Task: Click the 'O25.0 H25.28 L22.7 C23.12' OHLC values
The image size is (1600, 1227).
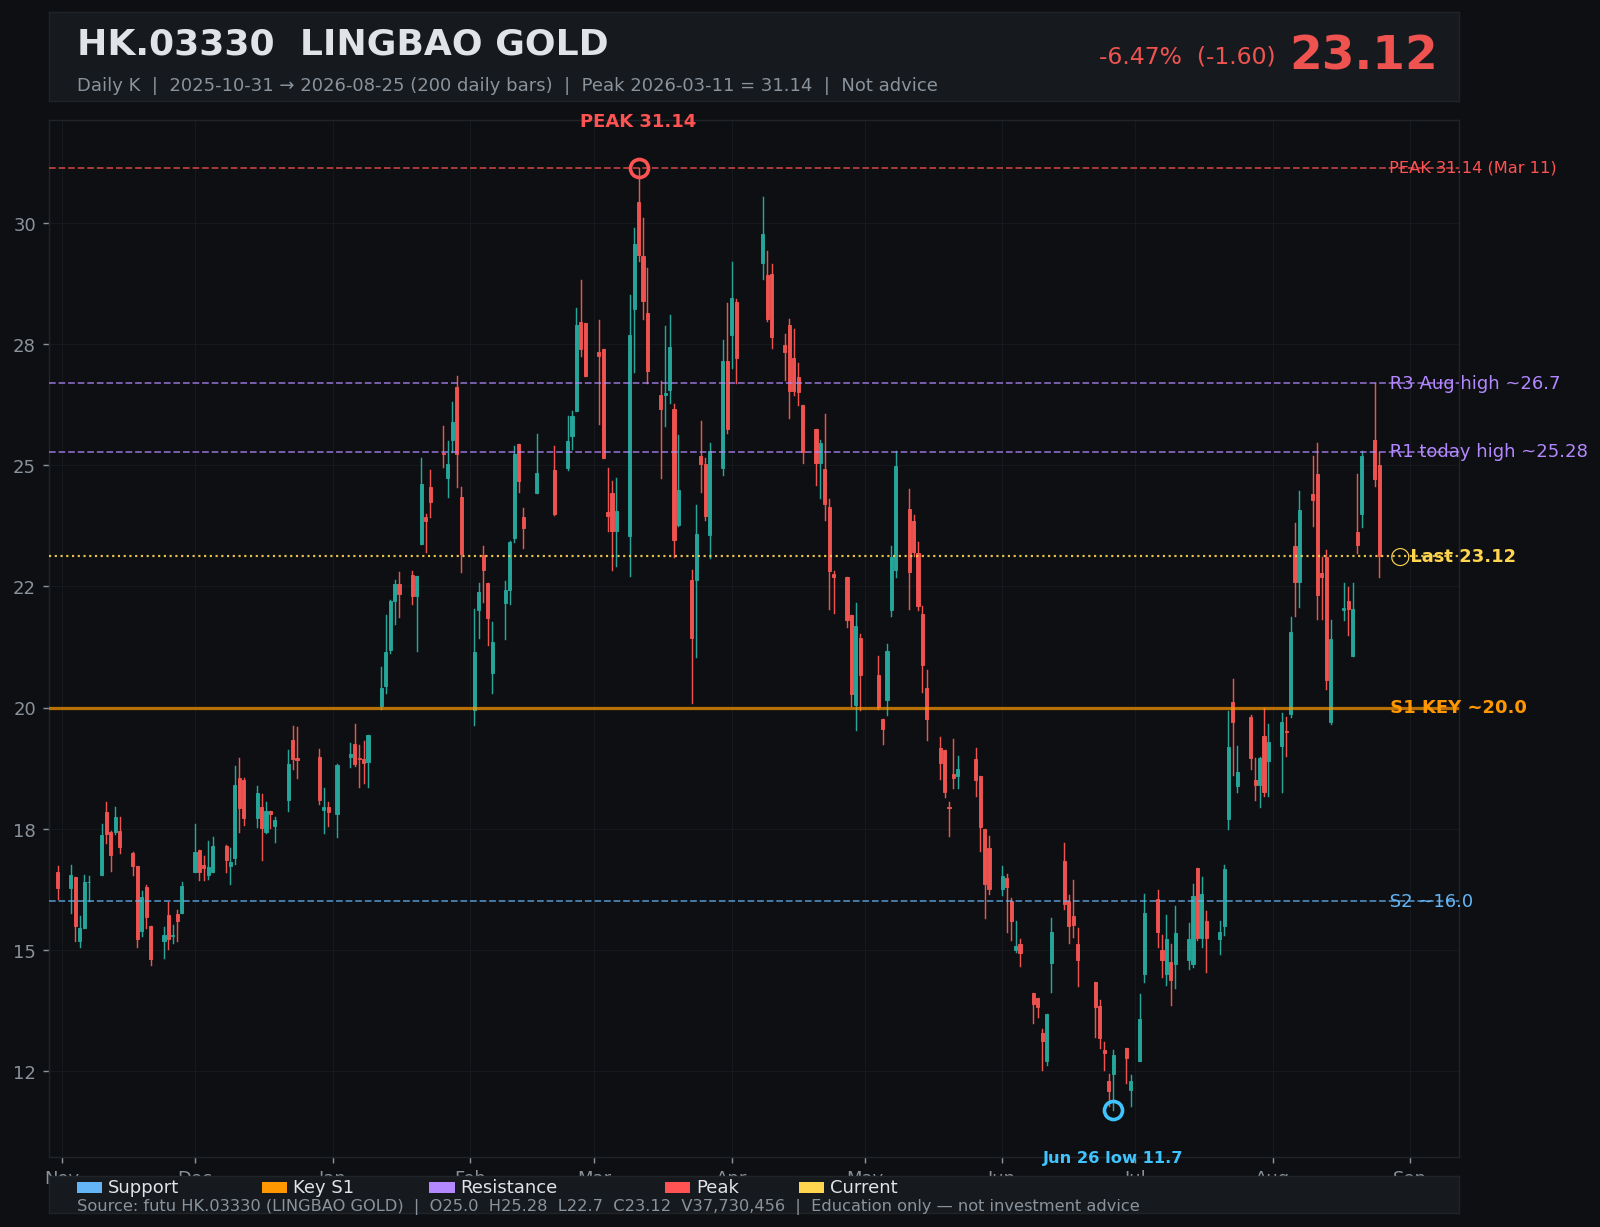Action: pos(551,1206)
